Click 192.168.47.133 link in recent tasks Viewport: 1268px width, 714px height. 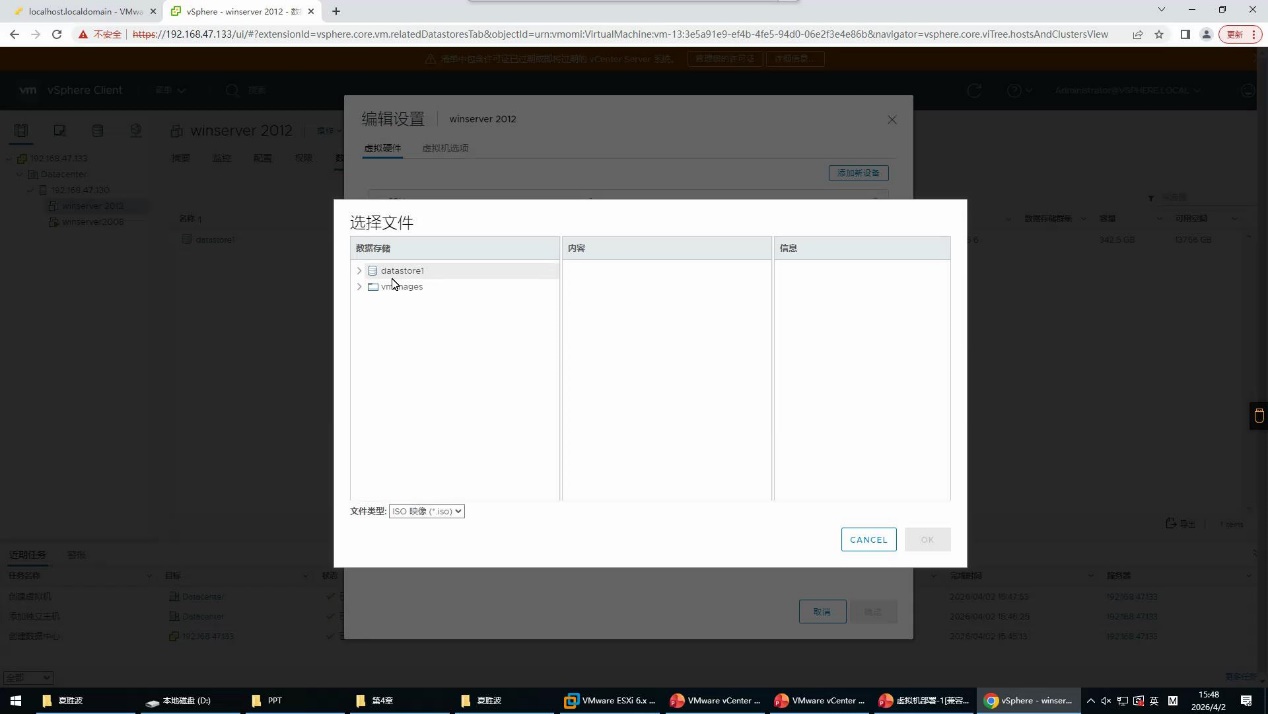click(x=207, y=636)
